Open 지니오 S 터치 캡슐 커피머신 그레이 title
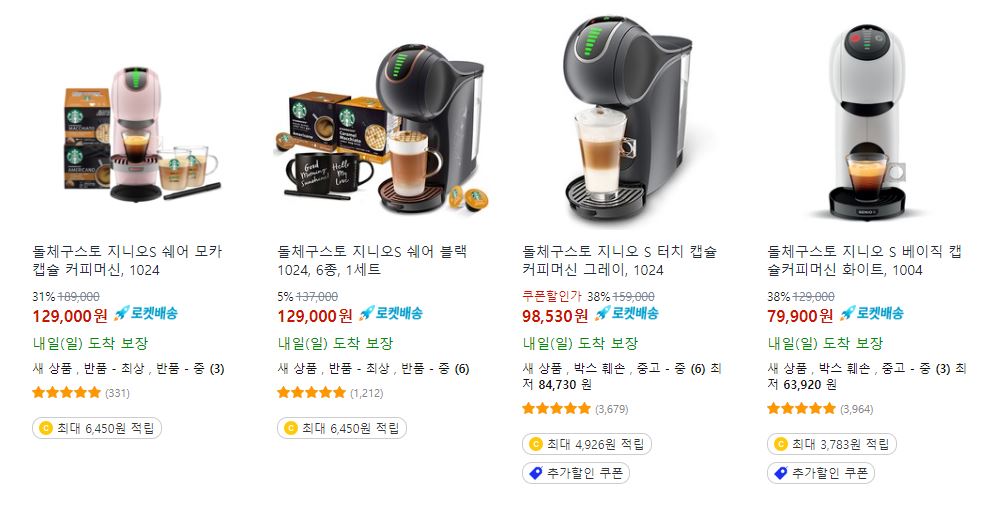The image size is (984, 513). point(619,261)
